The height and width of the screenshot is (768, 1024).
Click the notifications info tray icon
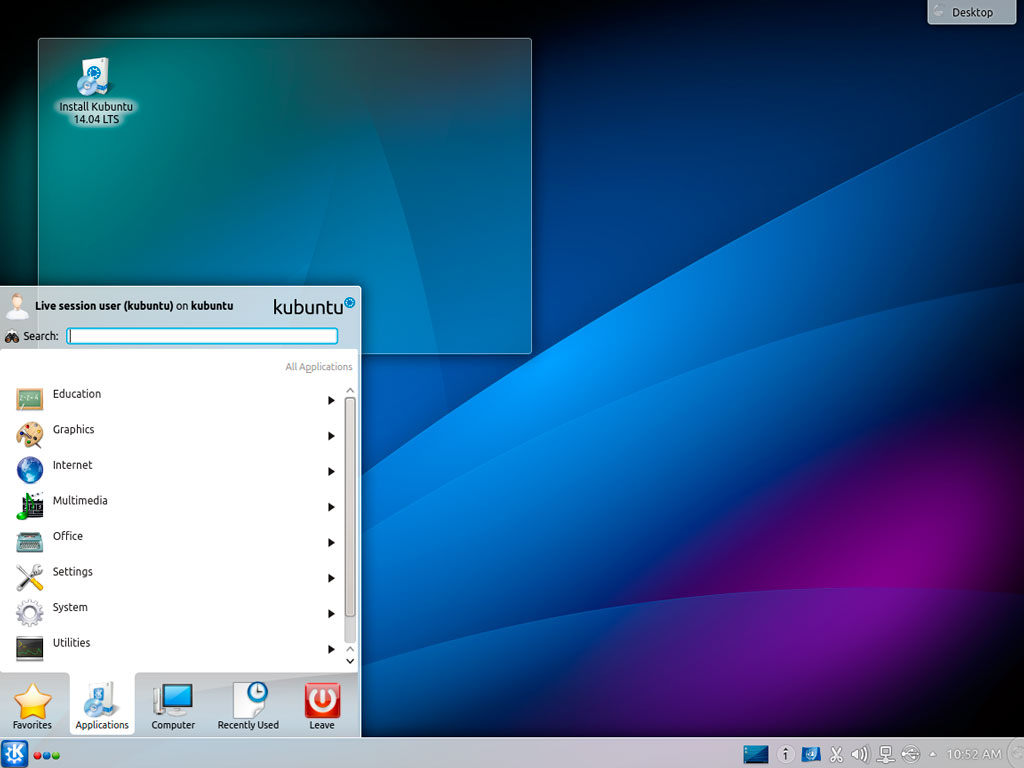click(x=786, y=754)
